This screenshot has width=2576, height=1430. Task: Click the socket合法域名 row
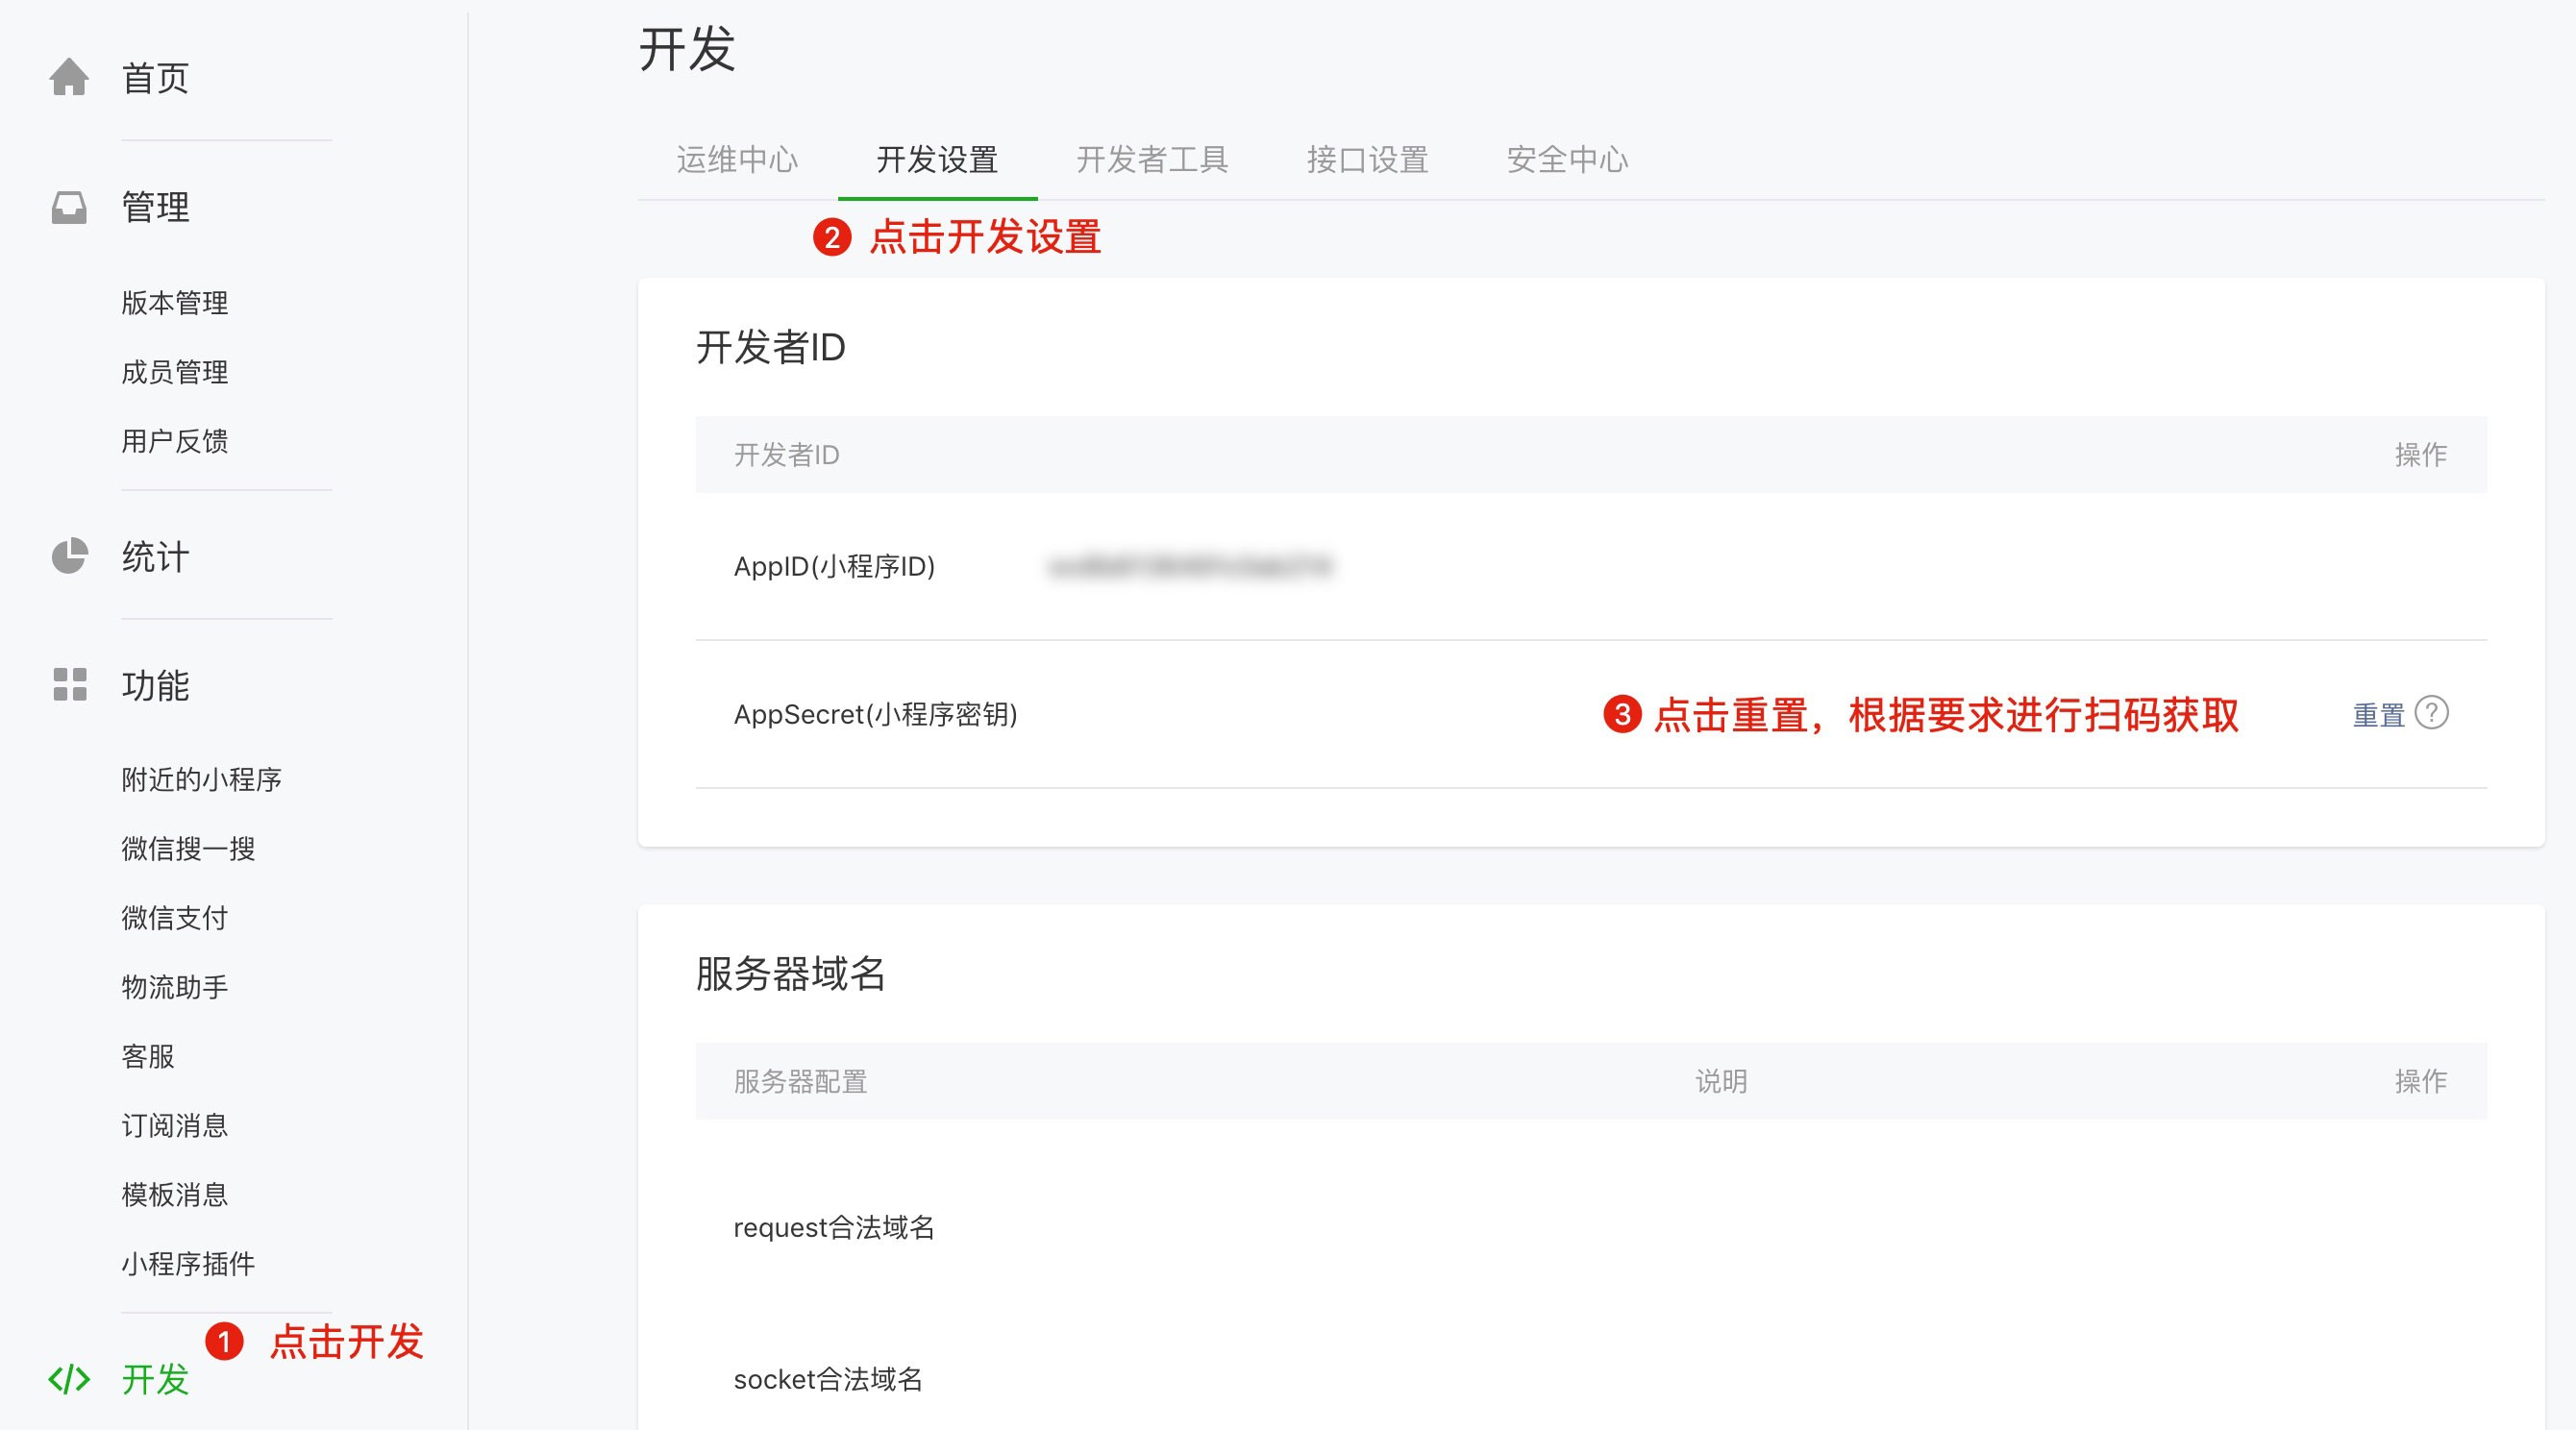click(x=1591, y=1379)
